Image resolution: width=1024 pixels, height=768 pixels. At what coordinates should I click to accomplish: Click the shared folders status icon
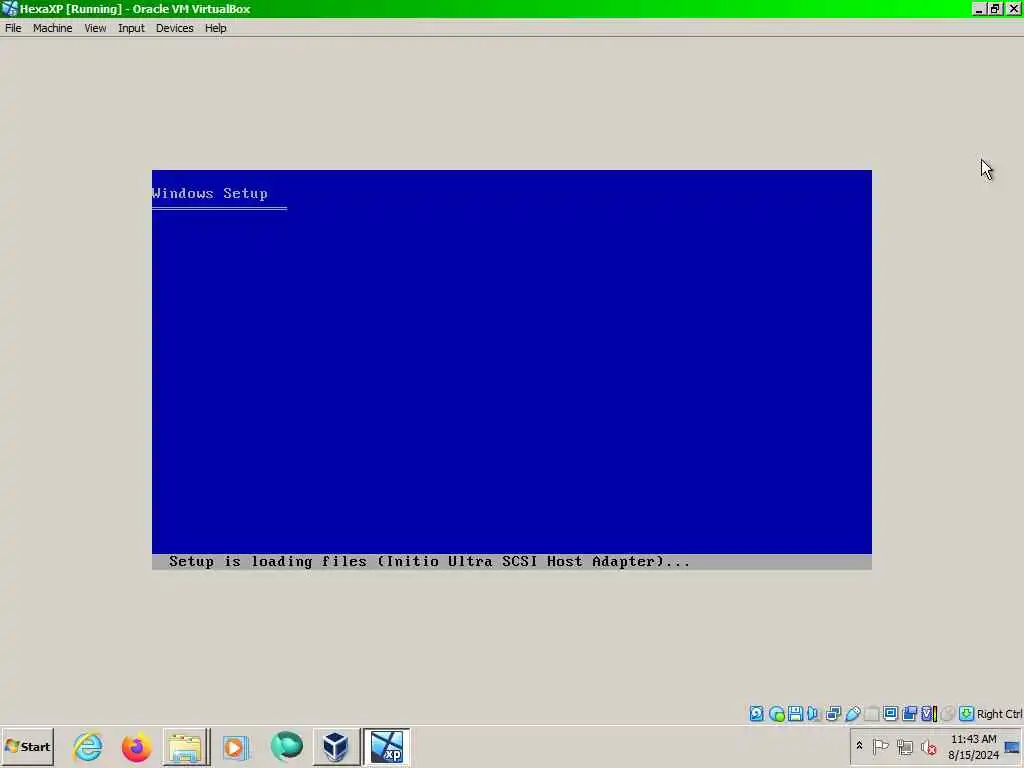tap(872, 714)
